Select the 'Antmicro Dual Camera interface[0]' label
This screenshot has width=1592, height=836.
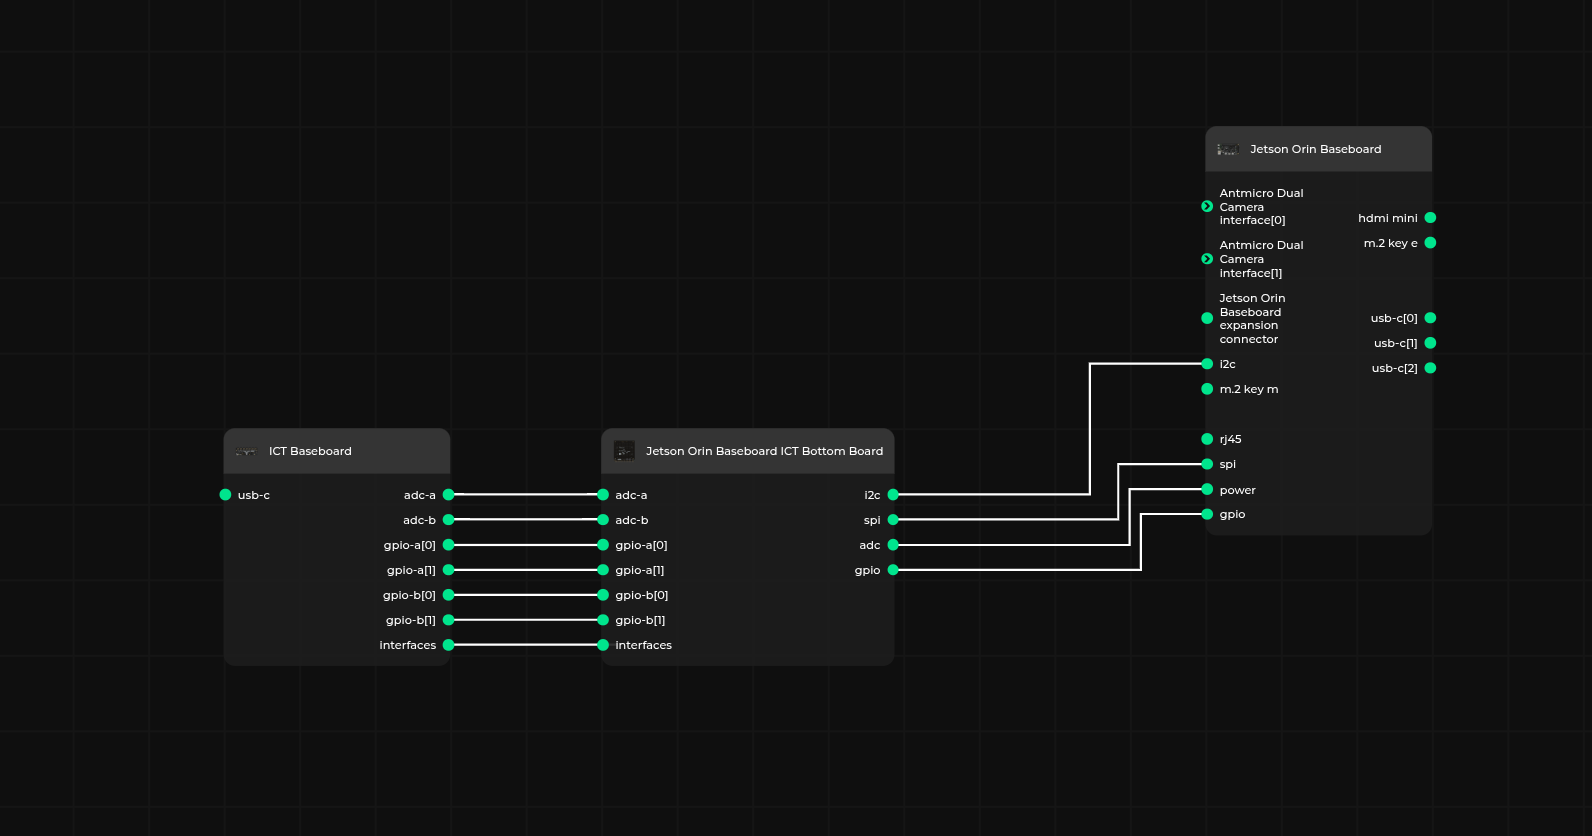click(x=1261, y=207)
